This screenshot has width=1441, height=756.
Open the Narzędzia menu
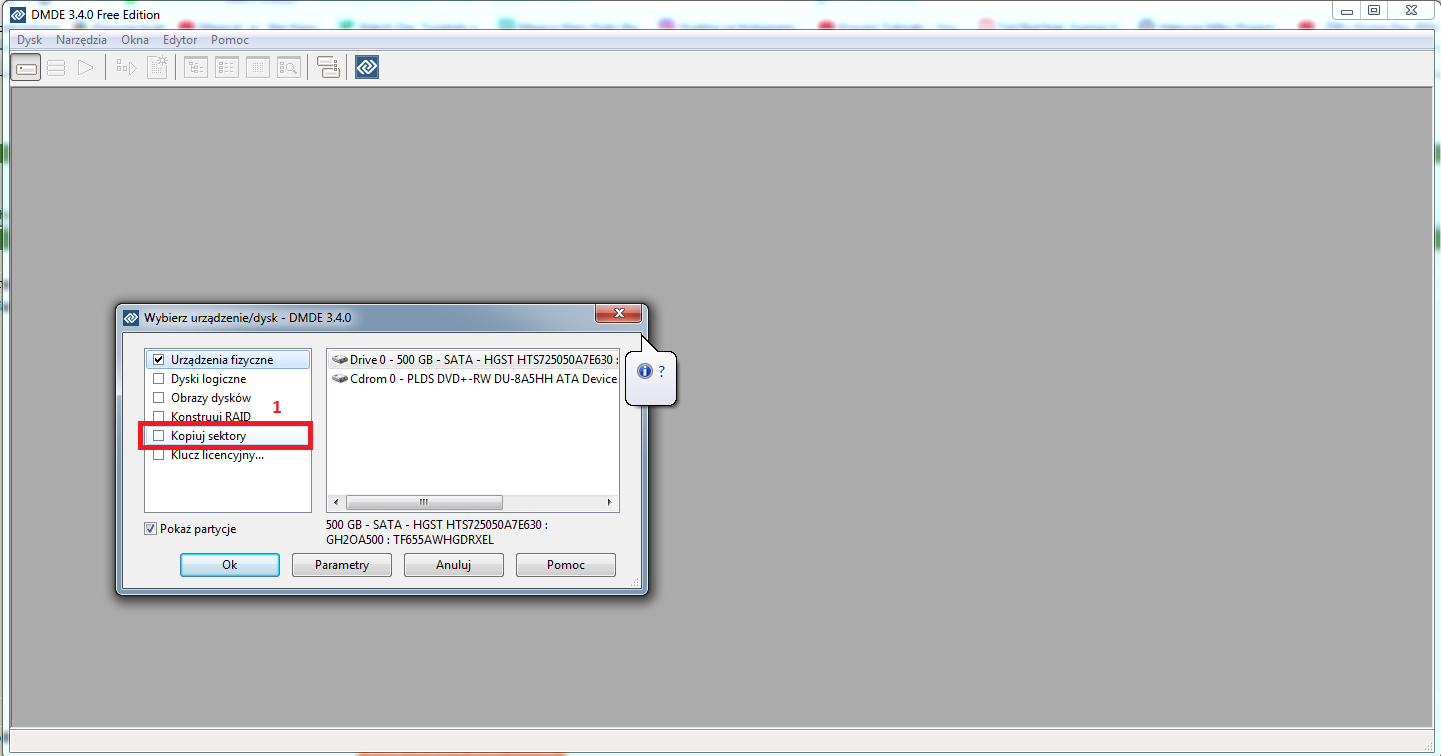coord(82,40)
